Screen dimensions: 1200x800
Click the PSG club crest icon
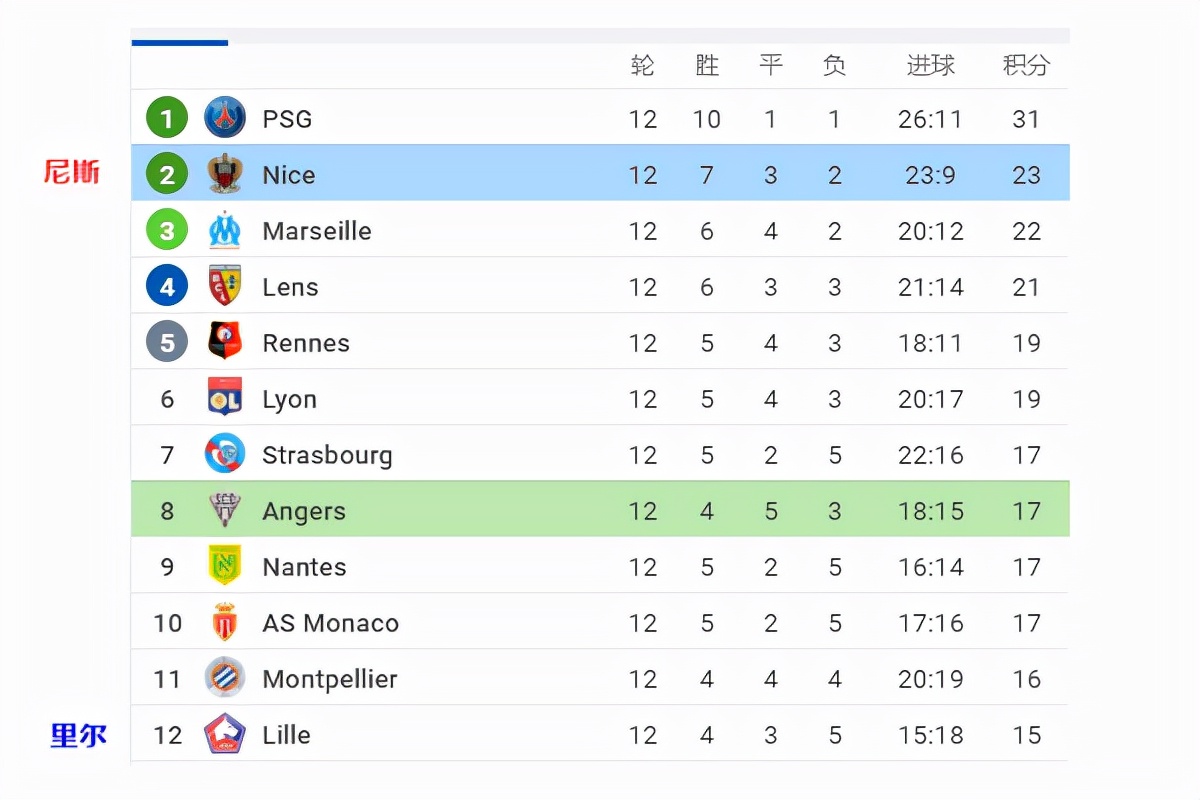click(x=225, y=118)
